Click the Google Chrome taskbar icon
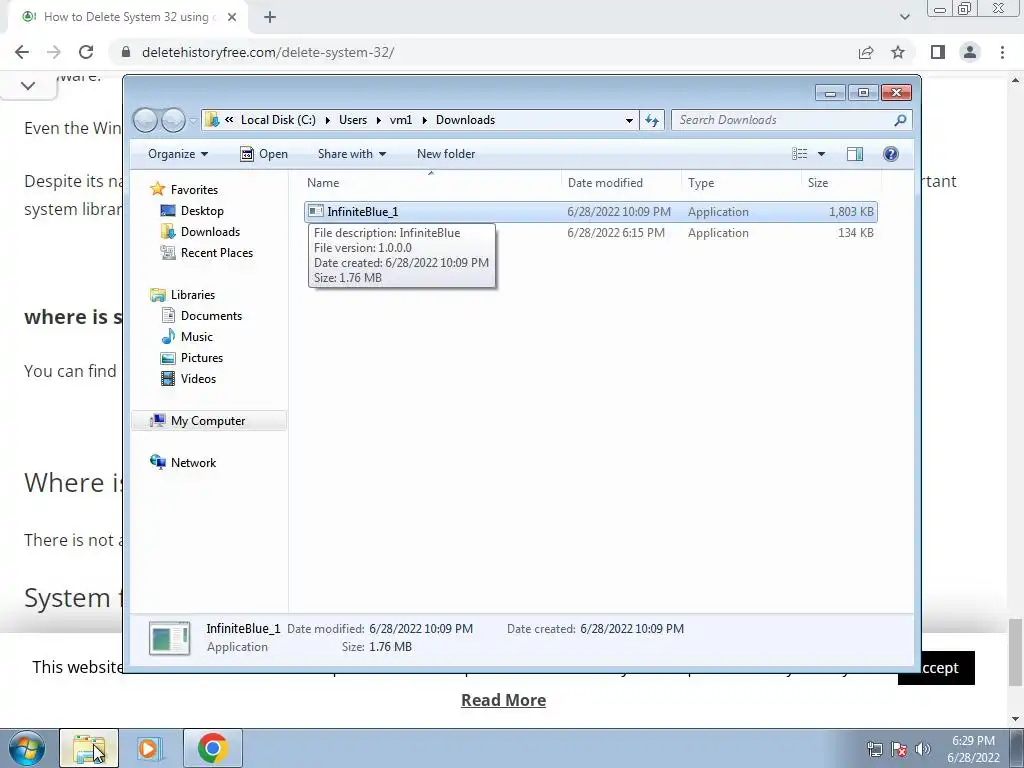 [x=212, y=748]
